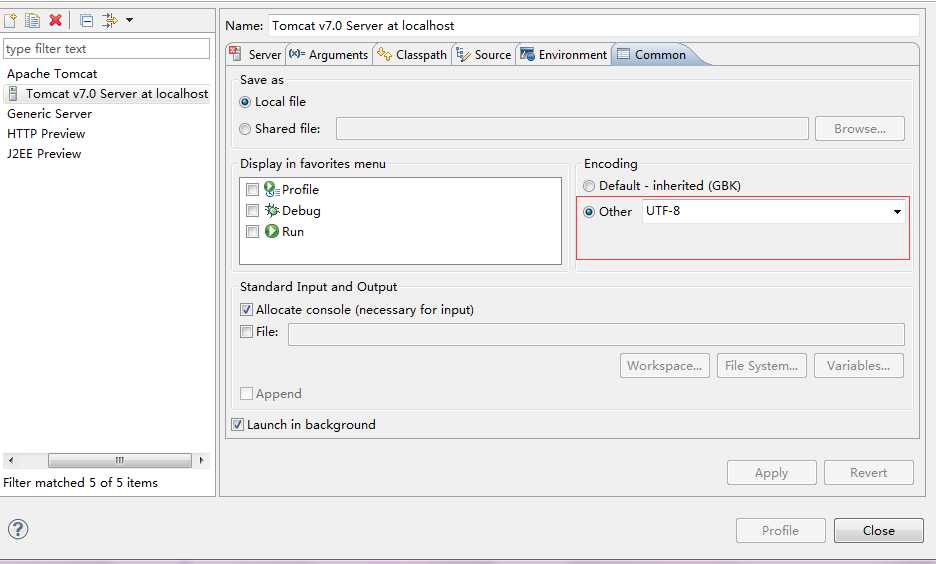Click the Shared file path field
Viewport: 936px width, 564px height.
(572, 128)
